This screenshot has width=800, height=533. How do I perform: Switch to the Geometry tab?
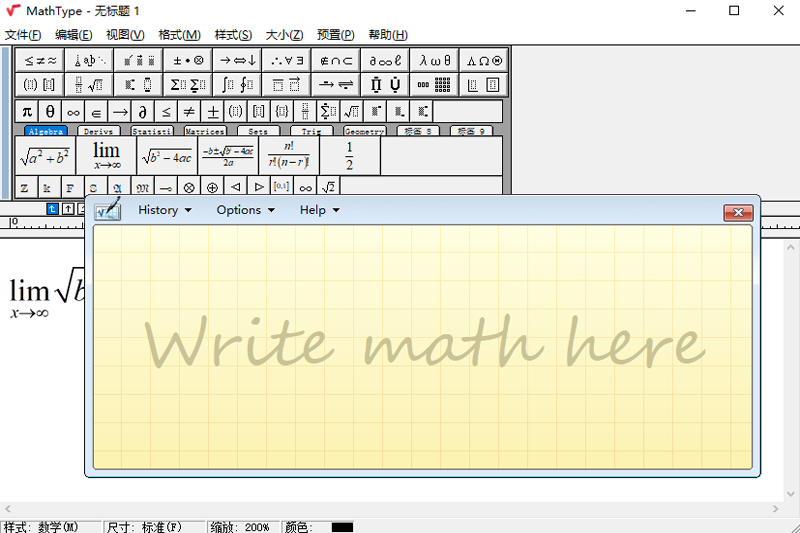point(364,131)
